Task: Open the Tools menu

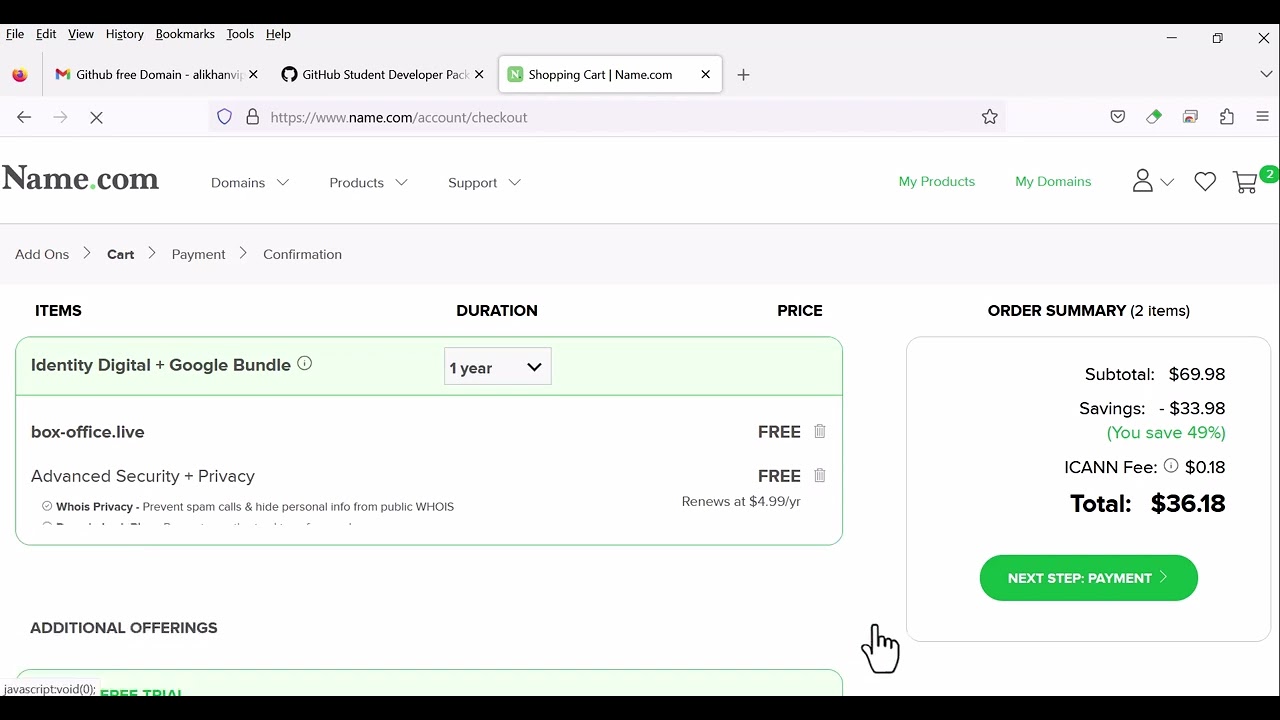Action: coord(240,34)
